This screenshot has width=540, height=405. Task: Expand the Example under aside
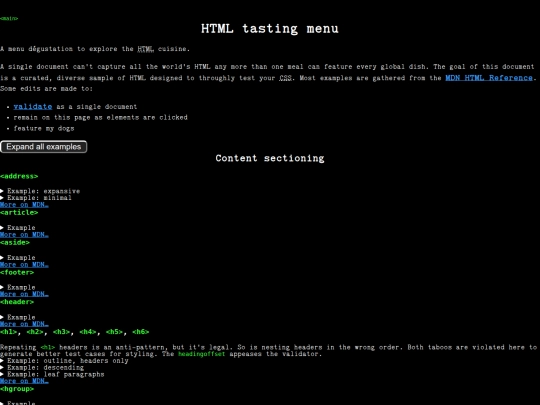click(x=18, y=258)
